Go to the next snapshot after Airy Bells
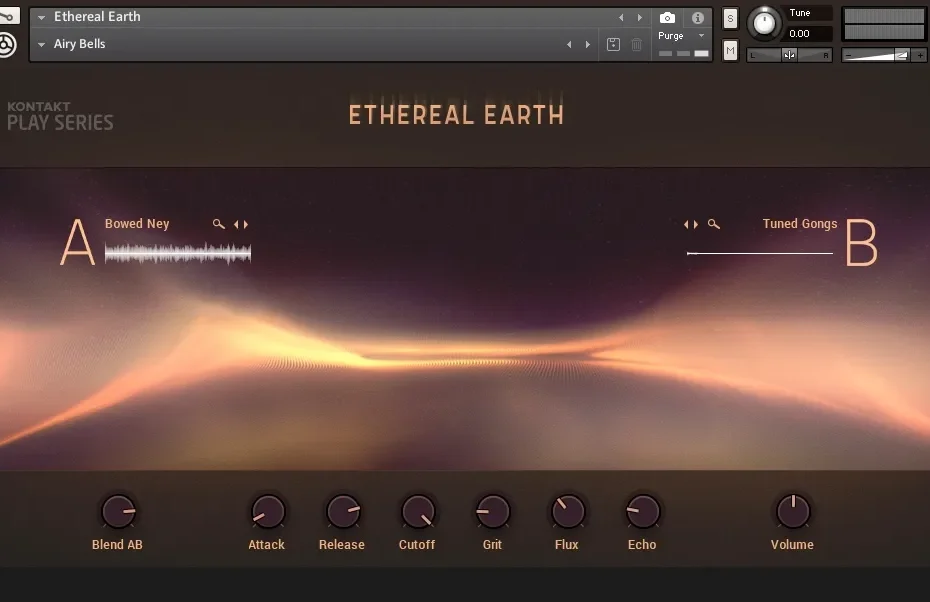This screenshot has width=930, height=602. 587,45
